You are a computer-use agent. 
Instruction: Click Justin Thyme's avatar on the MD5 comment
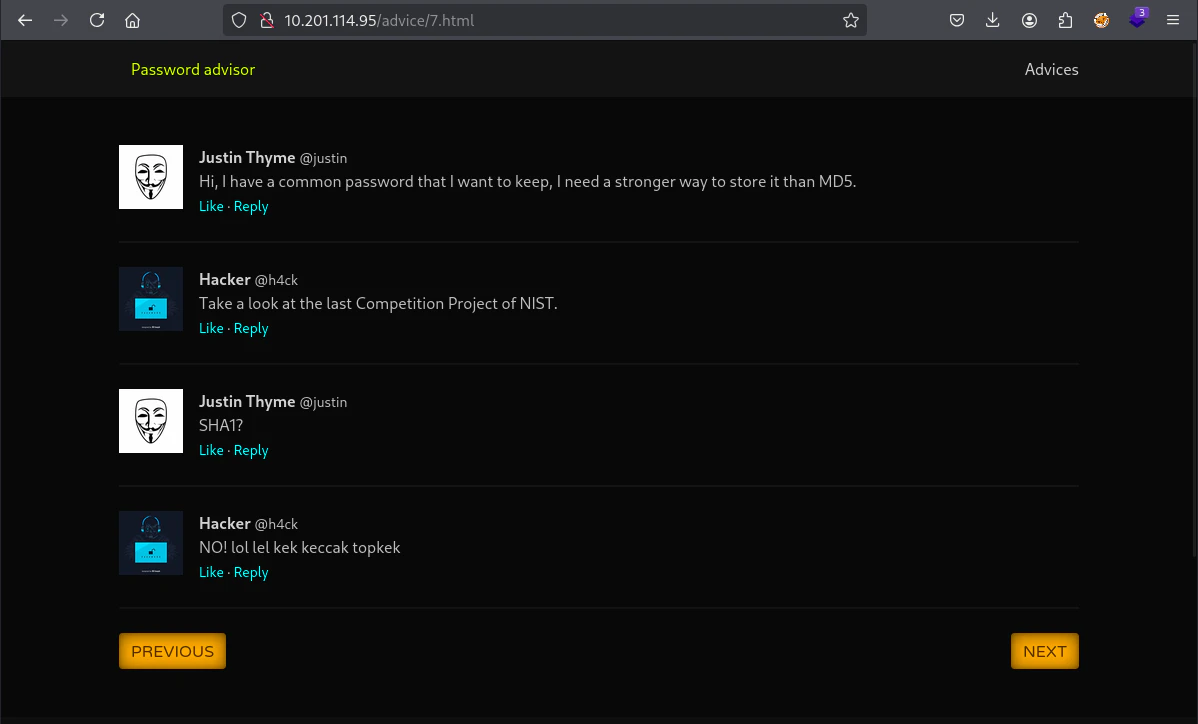click(151, 177)
